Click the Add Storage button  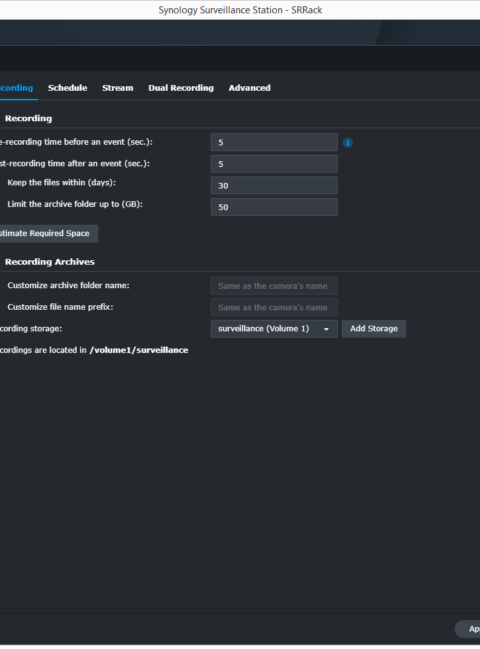pos(374,329)
